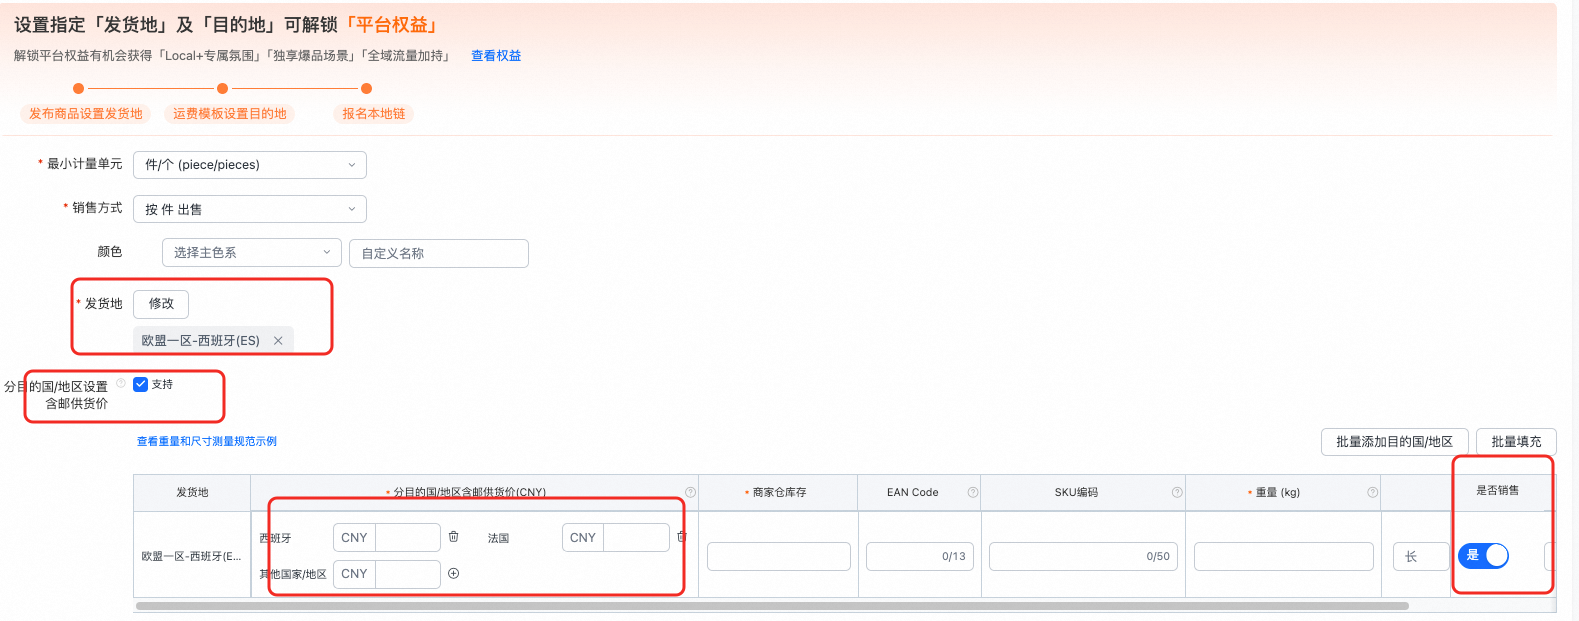
Task: Open the 最小计量单元 dropdown
Action: point(250,165)
